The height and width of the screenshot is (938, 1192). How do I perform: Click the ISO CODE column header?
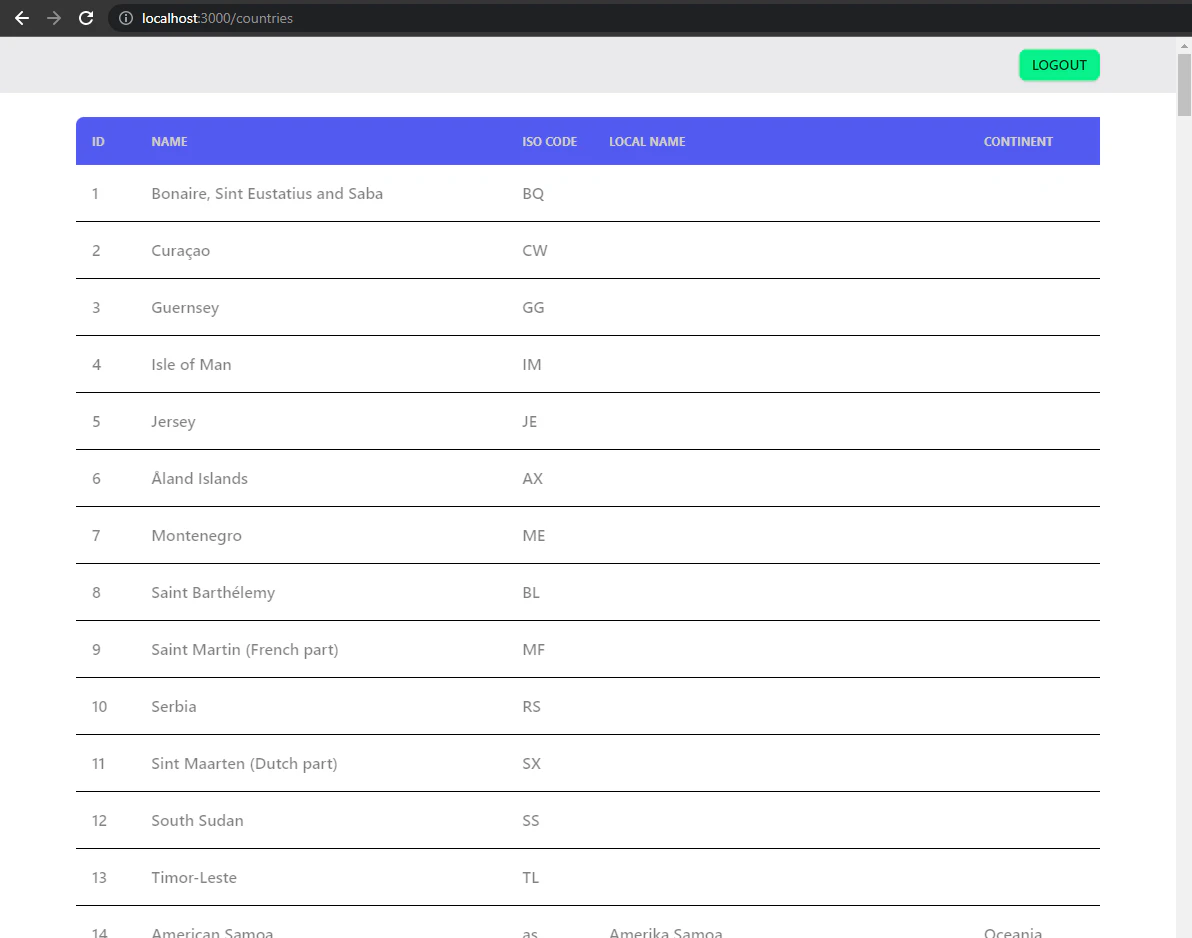tap(549, 141)
